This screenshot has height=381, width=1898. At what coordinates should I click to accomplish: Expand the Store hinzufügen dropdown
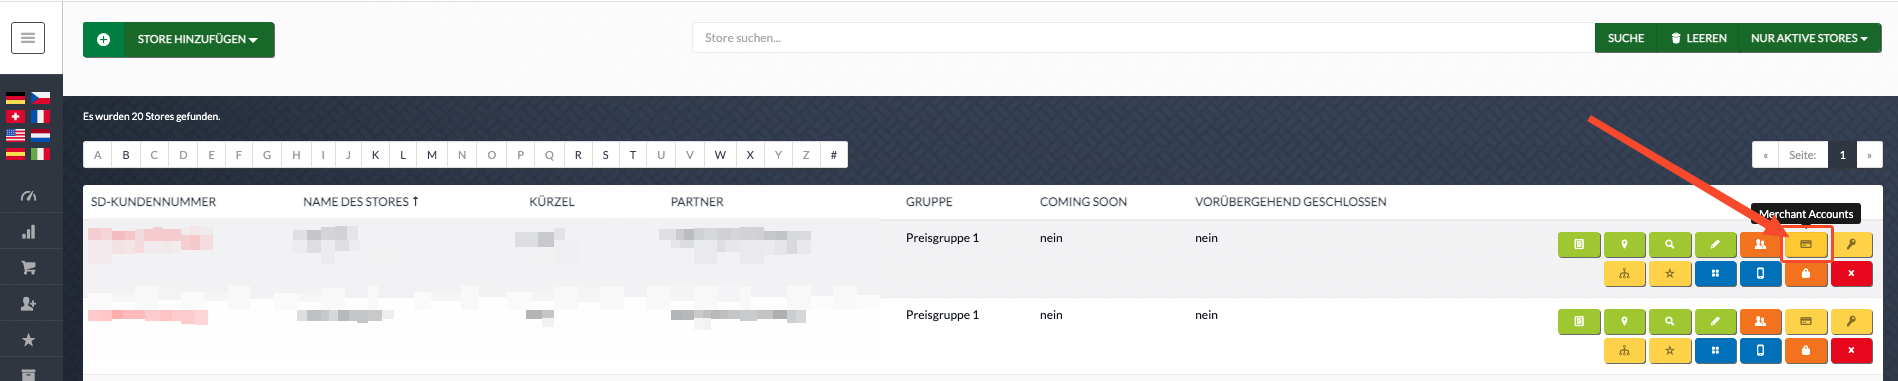pos(179,40)
